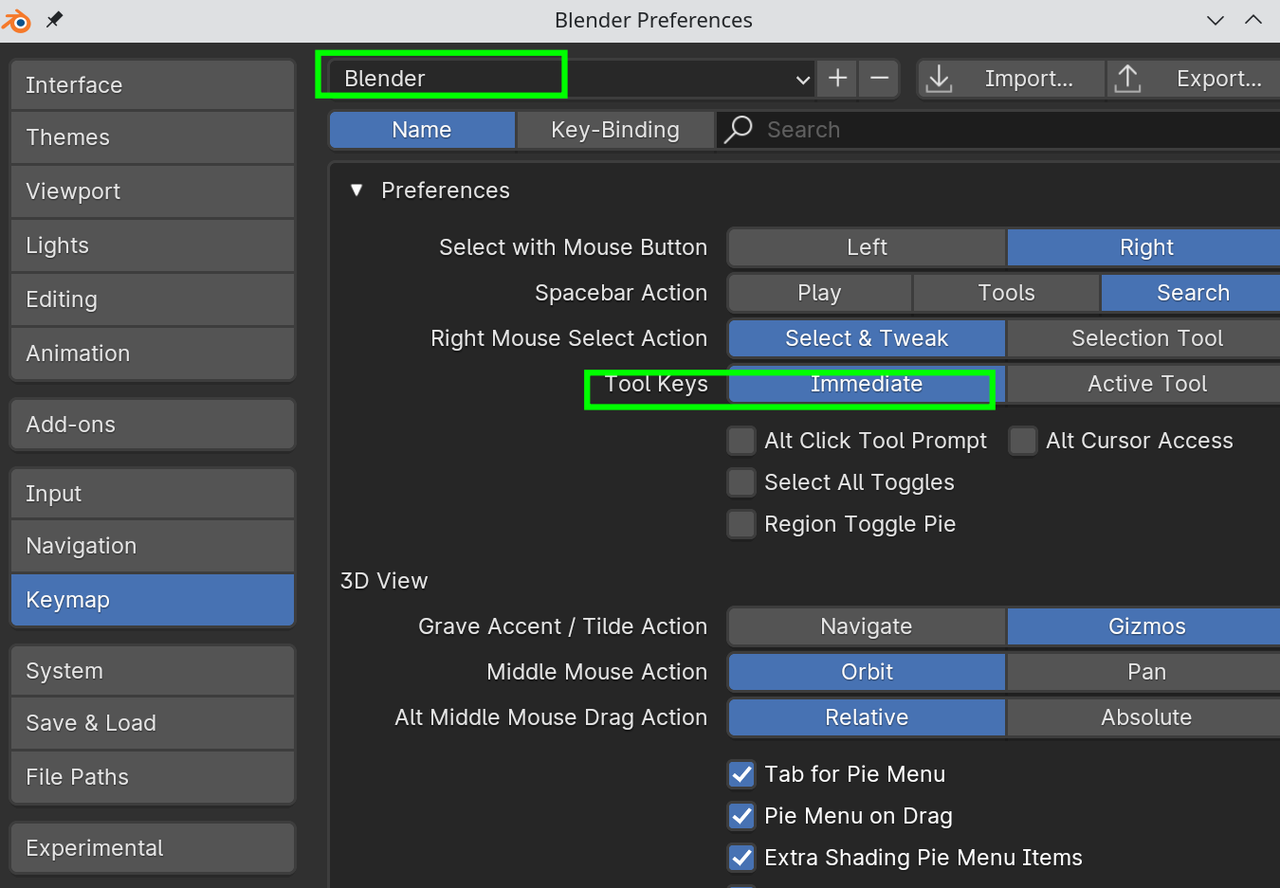Open the Navigation preferences section
1280x888 pixels.
pos(153,547)
